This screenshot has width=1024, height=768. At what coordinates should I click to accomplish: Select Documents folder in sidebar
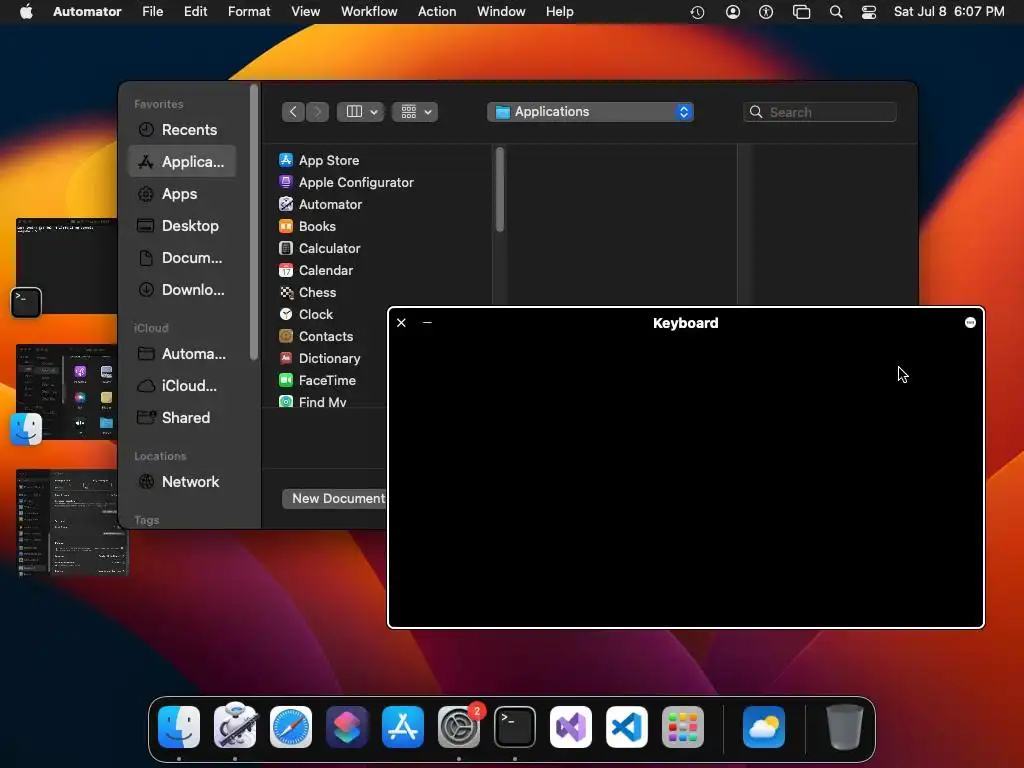tap(182, 258)
